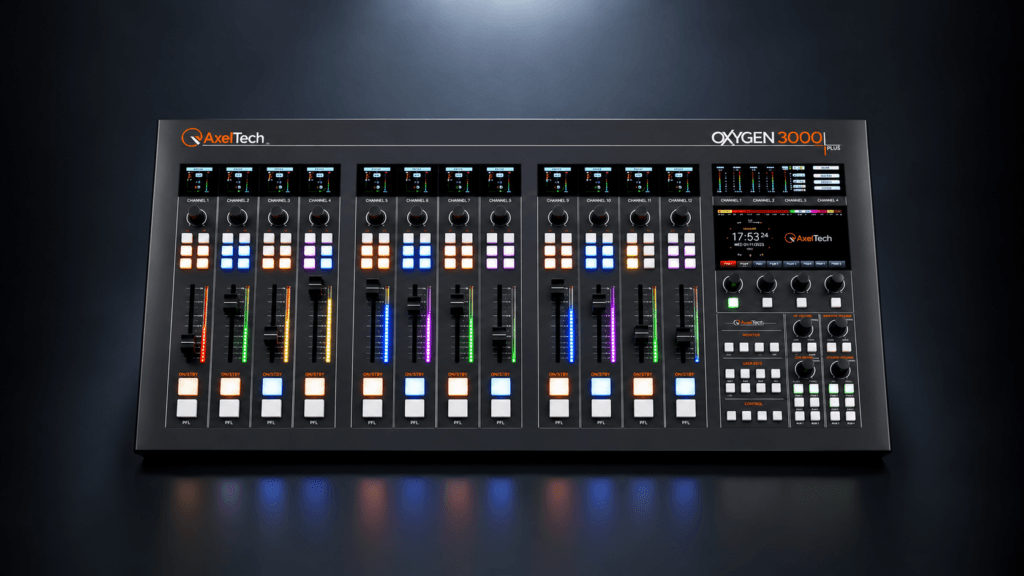Image resolution: width=1024 pixels, height=576 pixels.
Task: Activate PFL on Channel 5
Action: [x=372, y=408]
